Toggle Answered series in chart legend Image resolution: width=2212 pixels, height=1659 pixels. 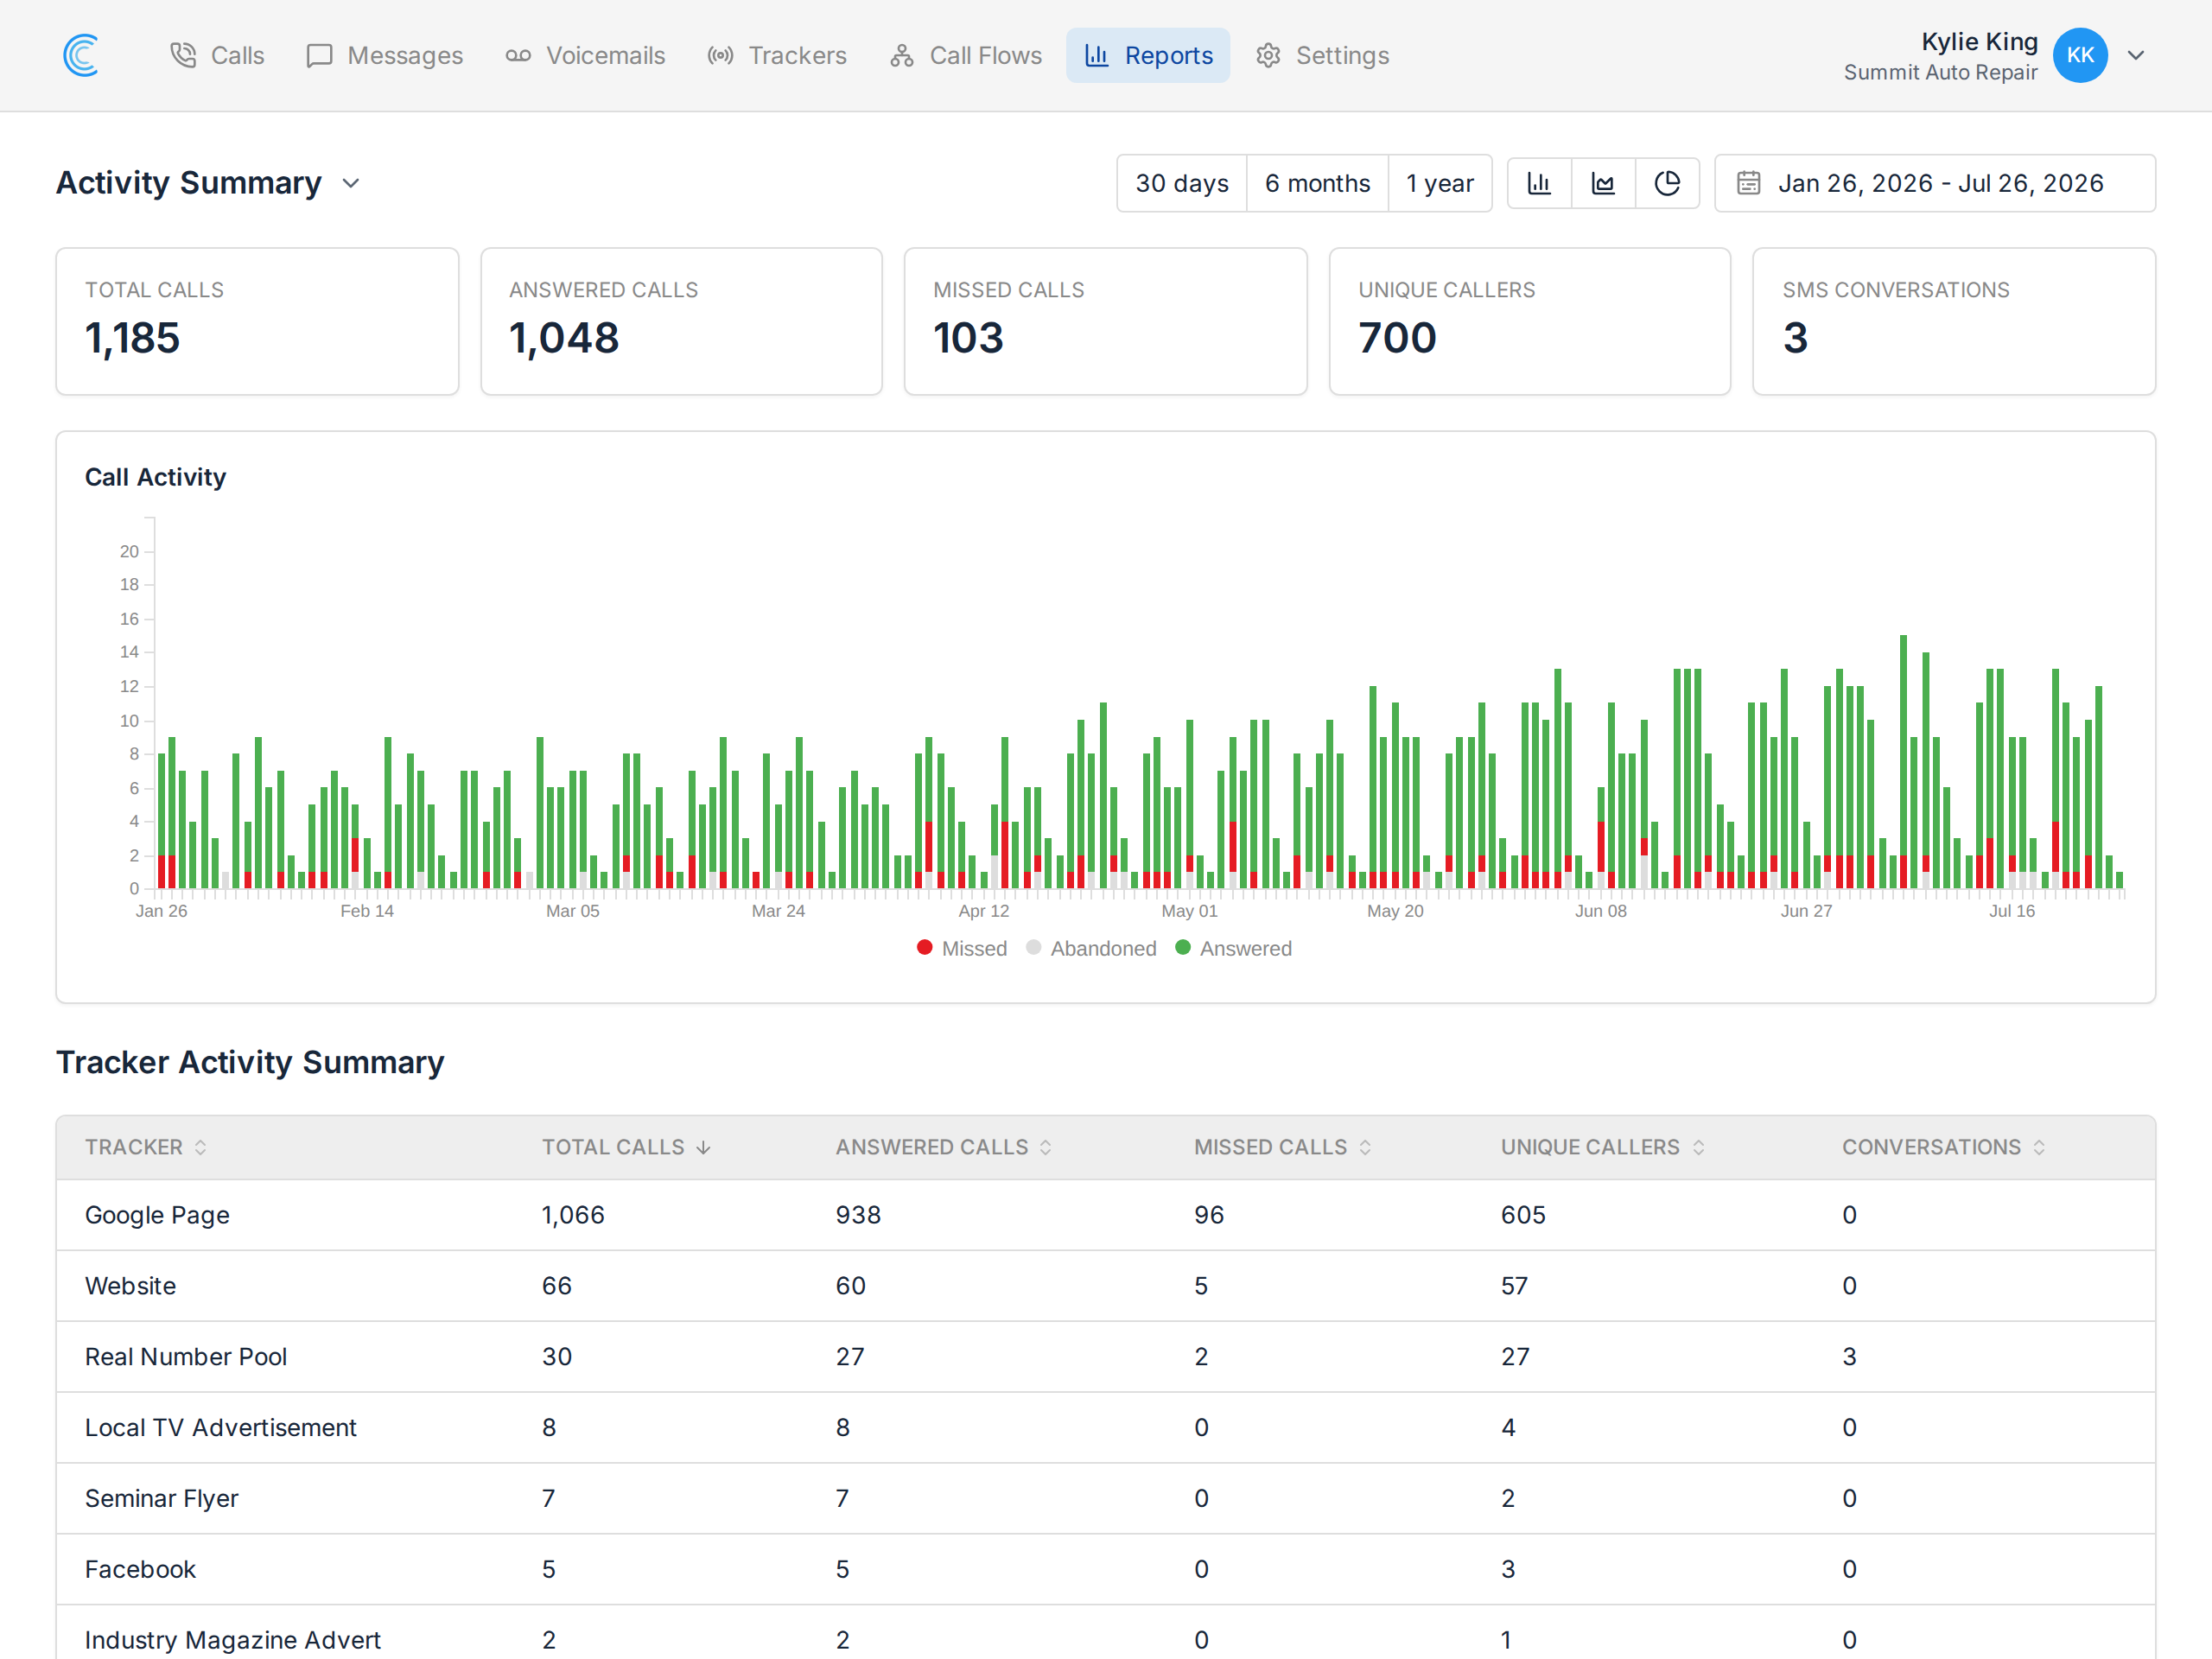coord(1234,948)
